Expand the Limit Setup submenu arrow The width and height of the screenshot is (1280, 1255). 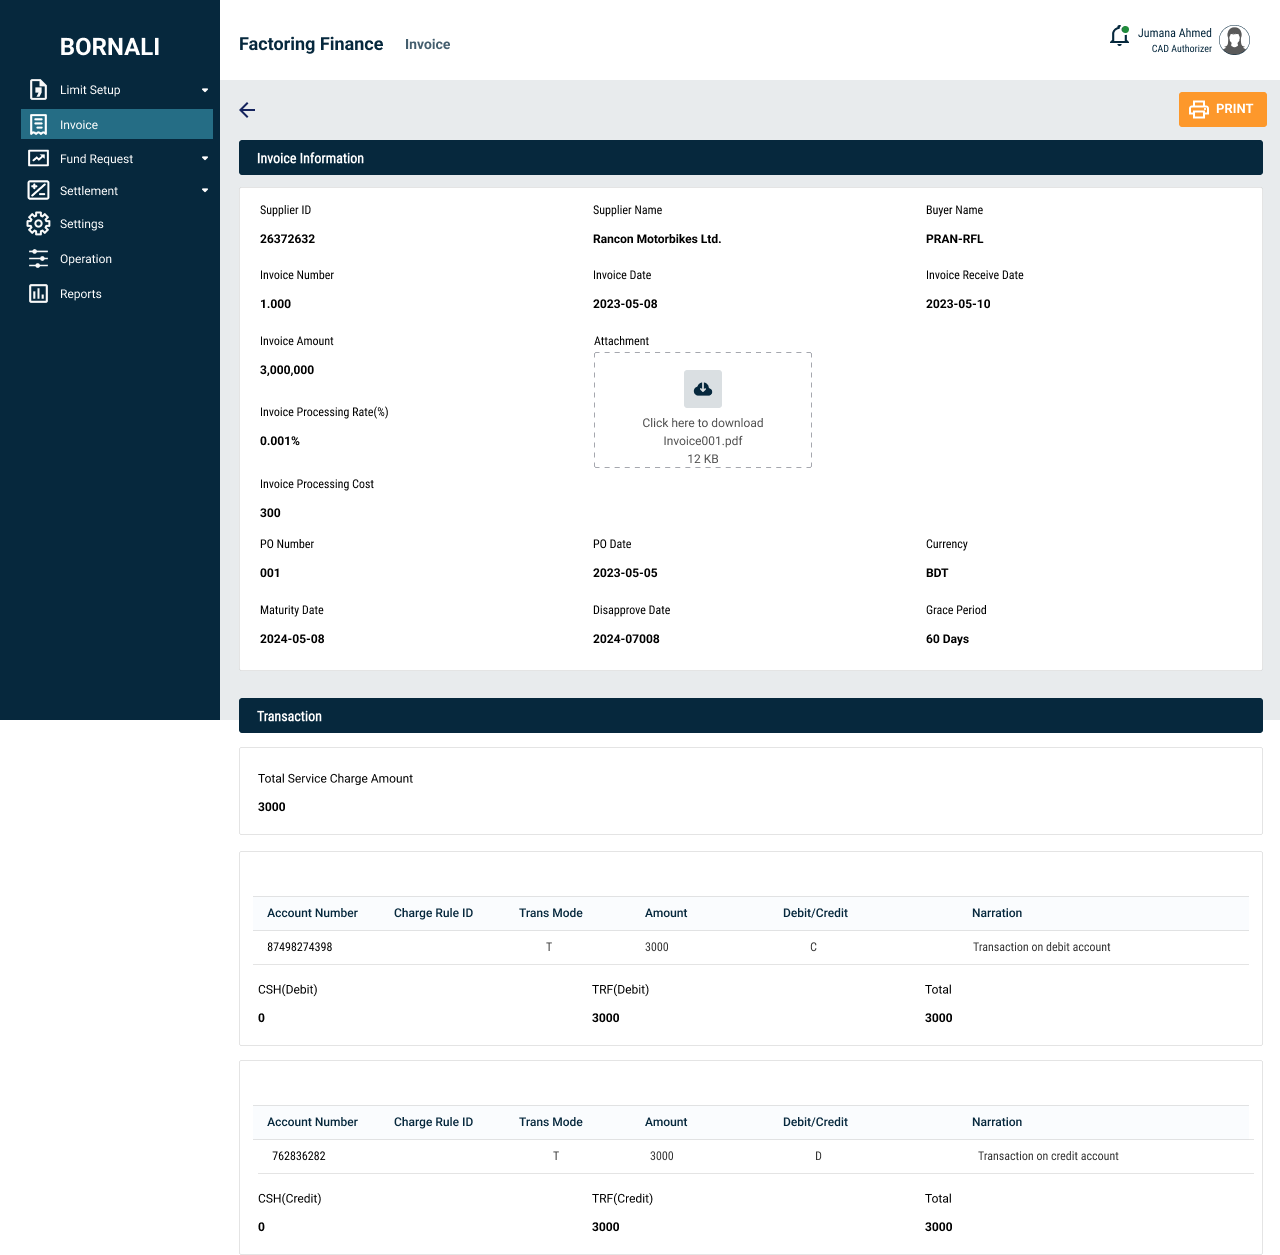pos(205,90)
